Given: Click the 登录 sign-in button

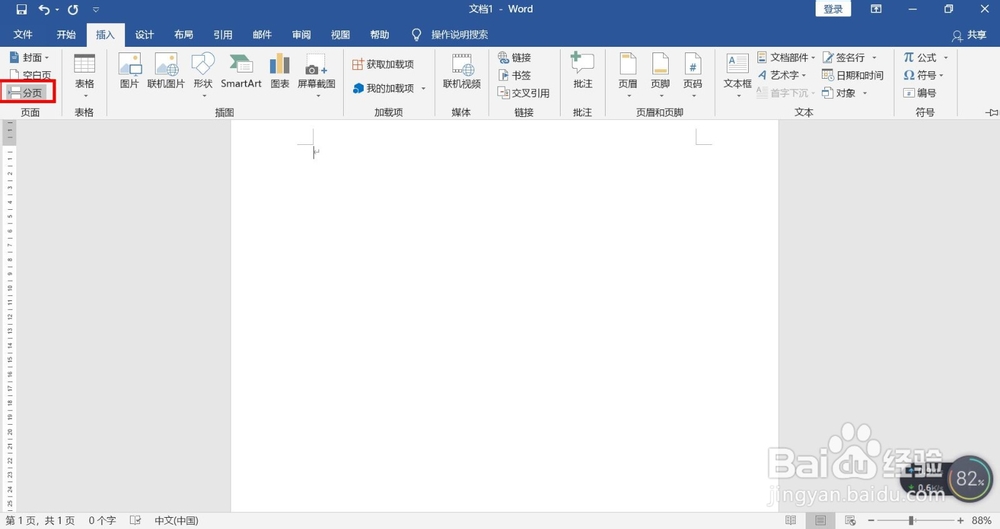Looking at the screenshot, I should point(833,9).
